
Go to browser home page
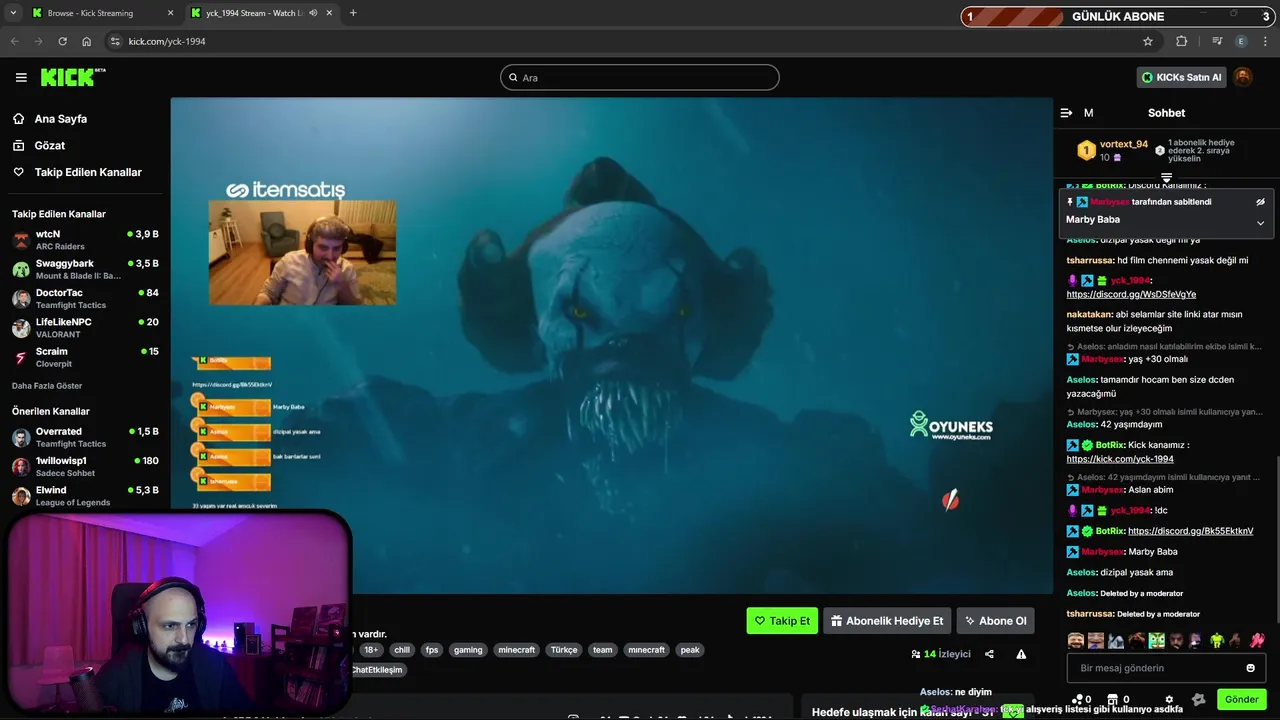point(87,41)
